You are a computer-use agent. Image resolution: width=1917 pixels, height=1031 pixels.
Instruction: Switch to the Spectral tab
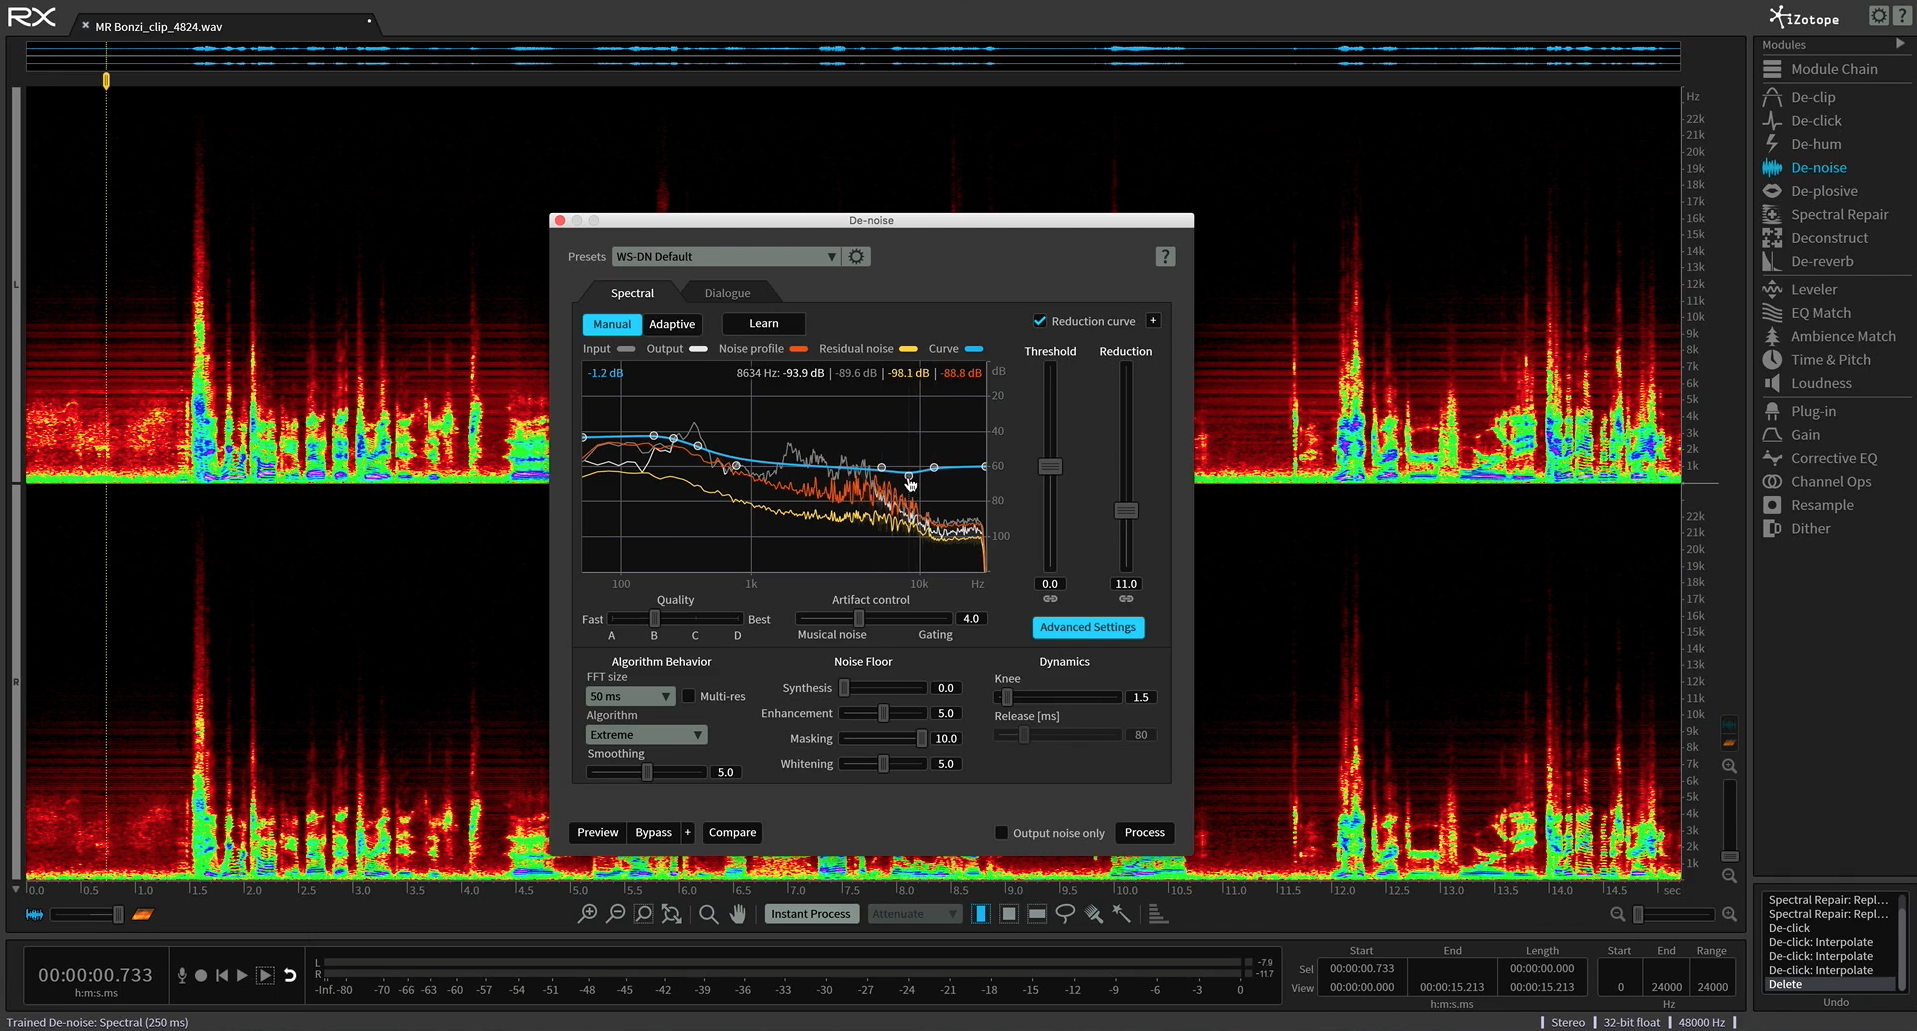pos(632,293)
